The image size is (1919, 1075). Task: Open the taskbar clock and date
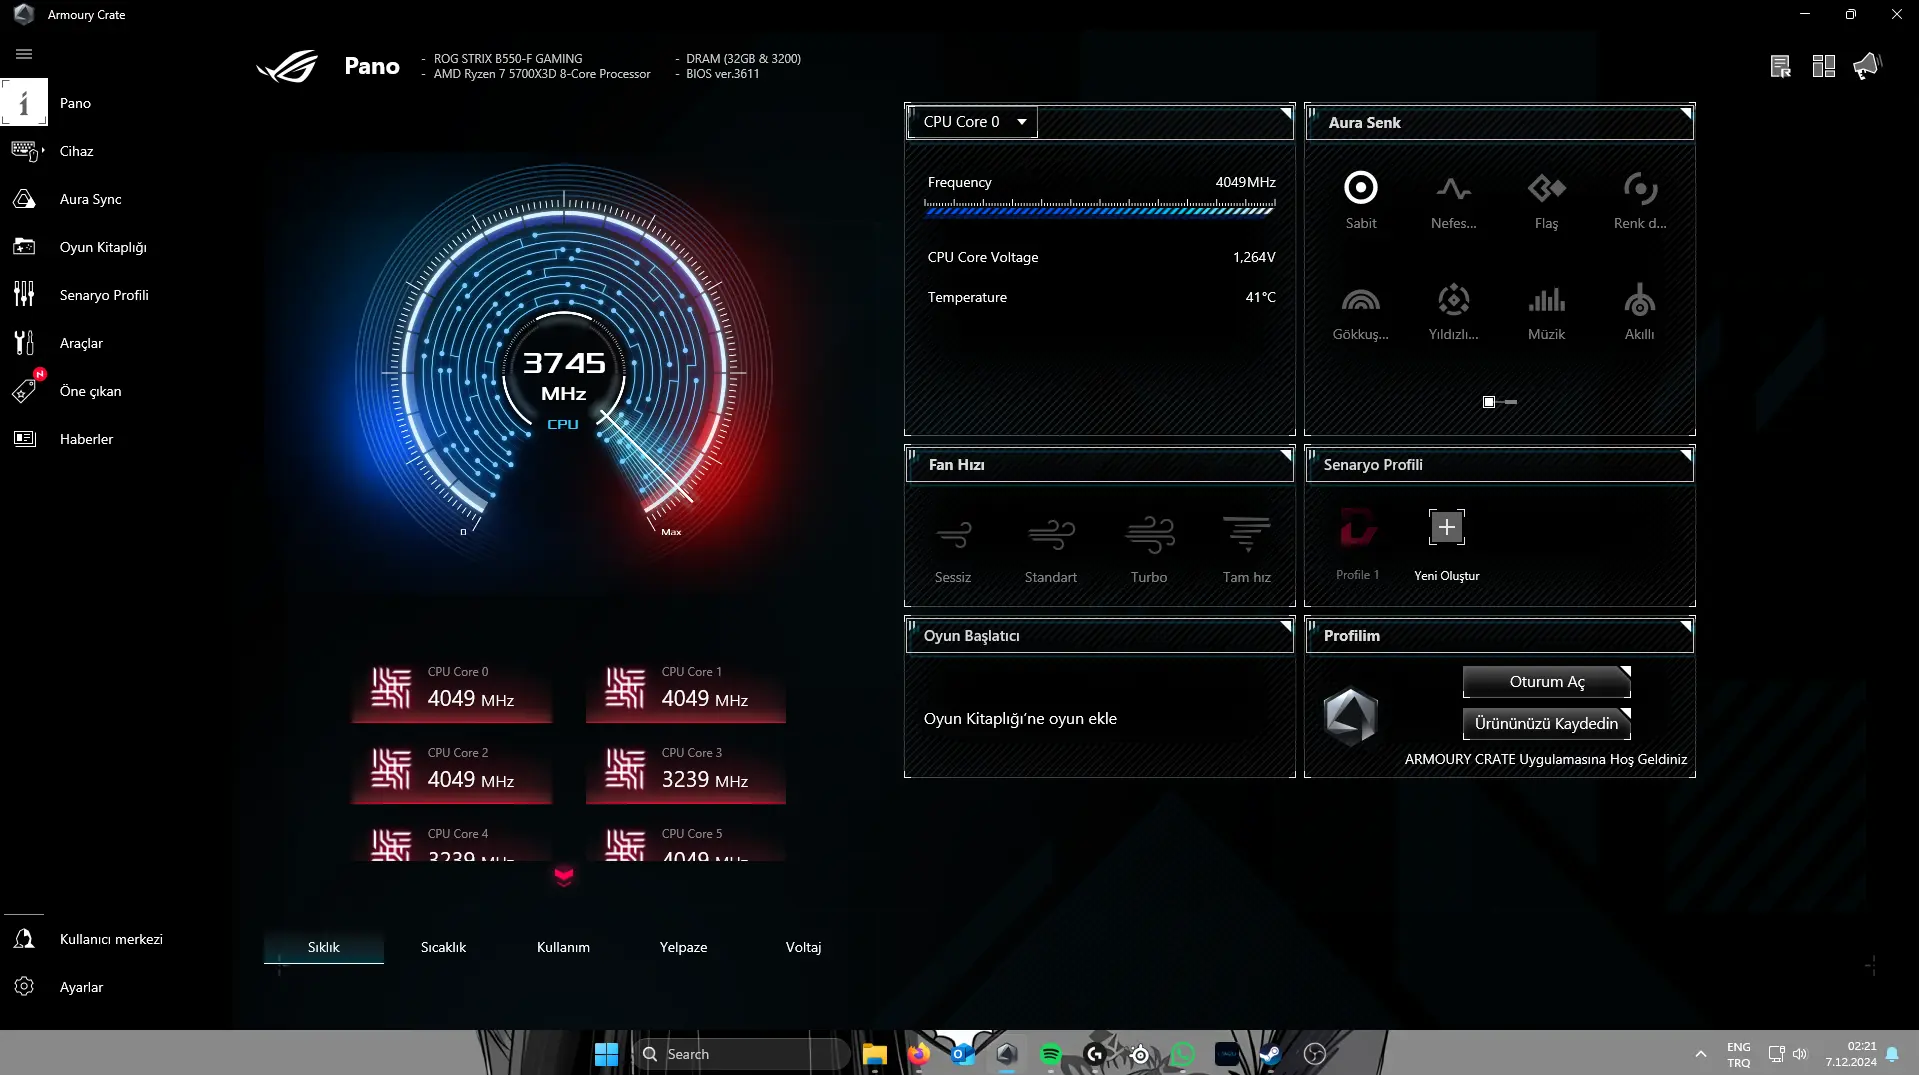1851,1054
